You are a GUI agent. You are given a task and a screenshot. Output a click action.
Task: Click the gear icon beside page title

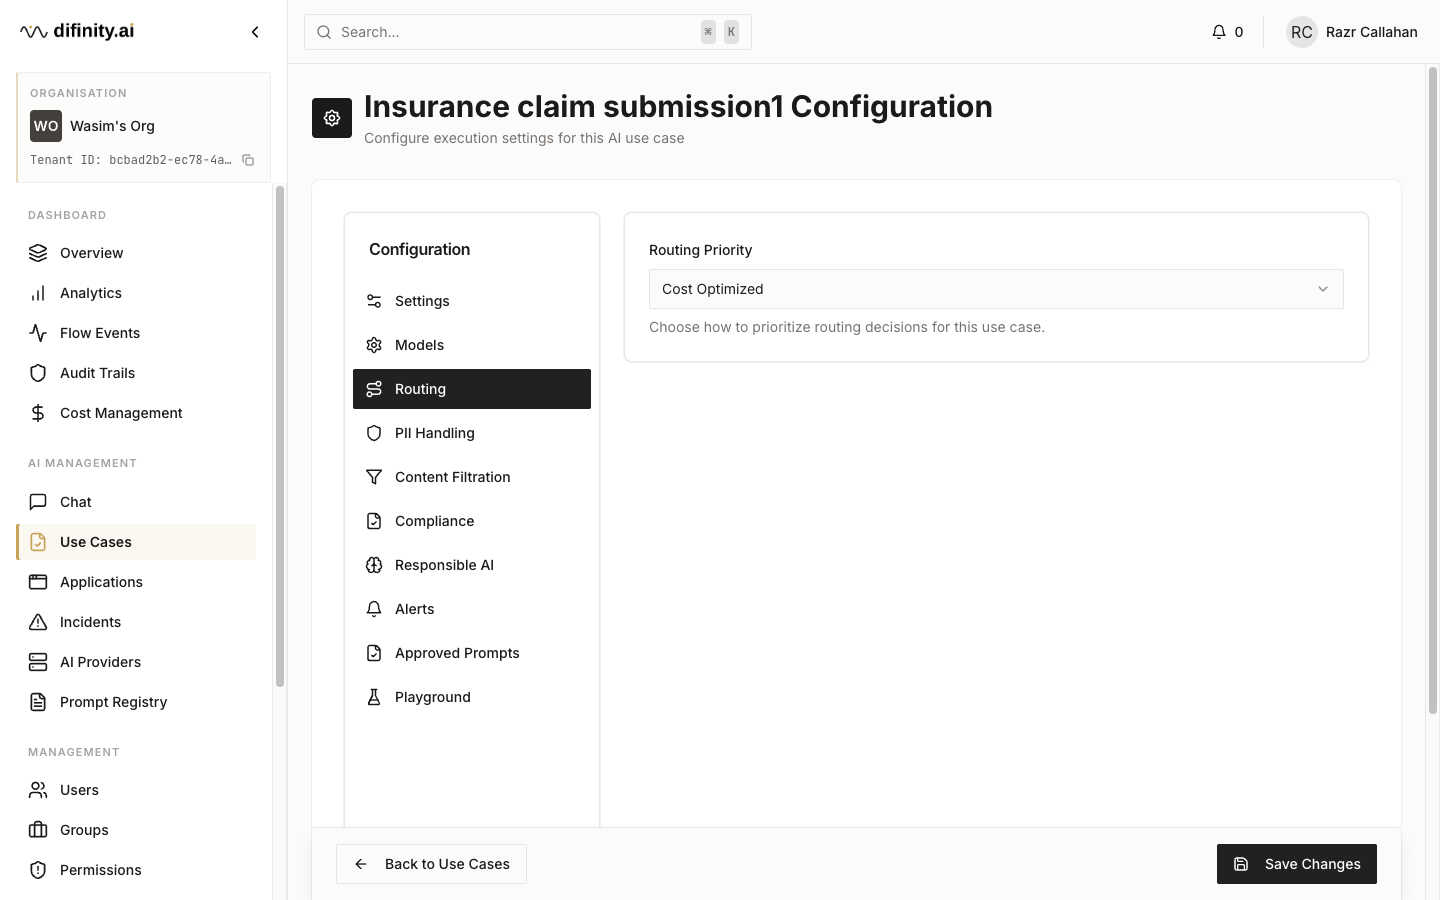point(332,118)
